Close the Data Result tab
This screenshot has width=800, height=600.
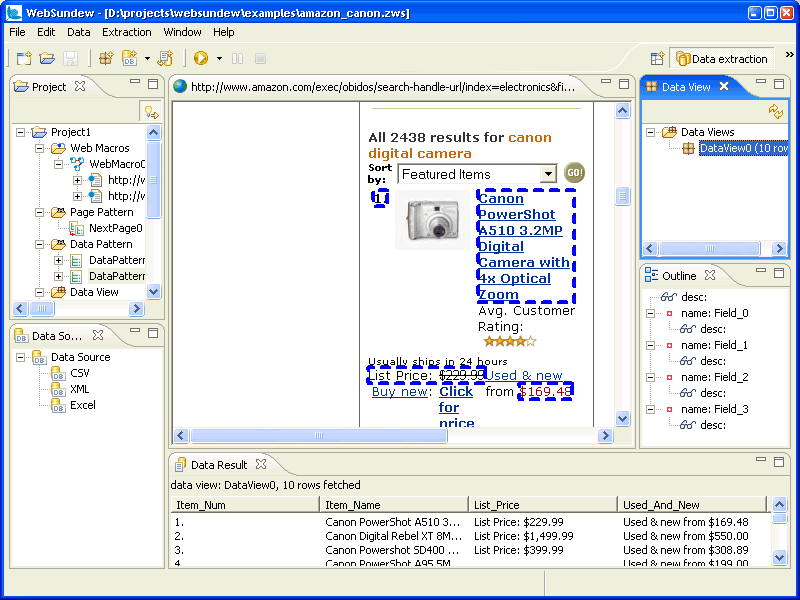coord(261,464)
